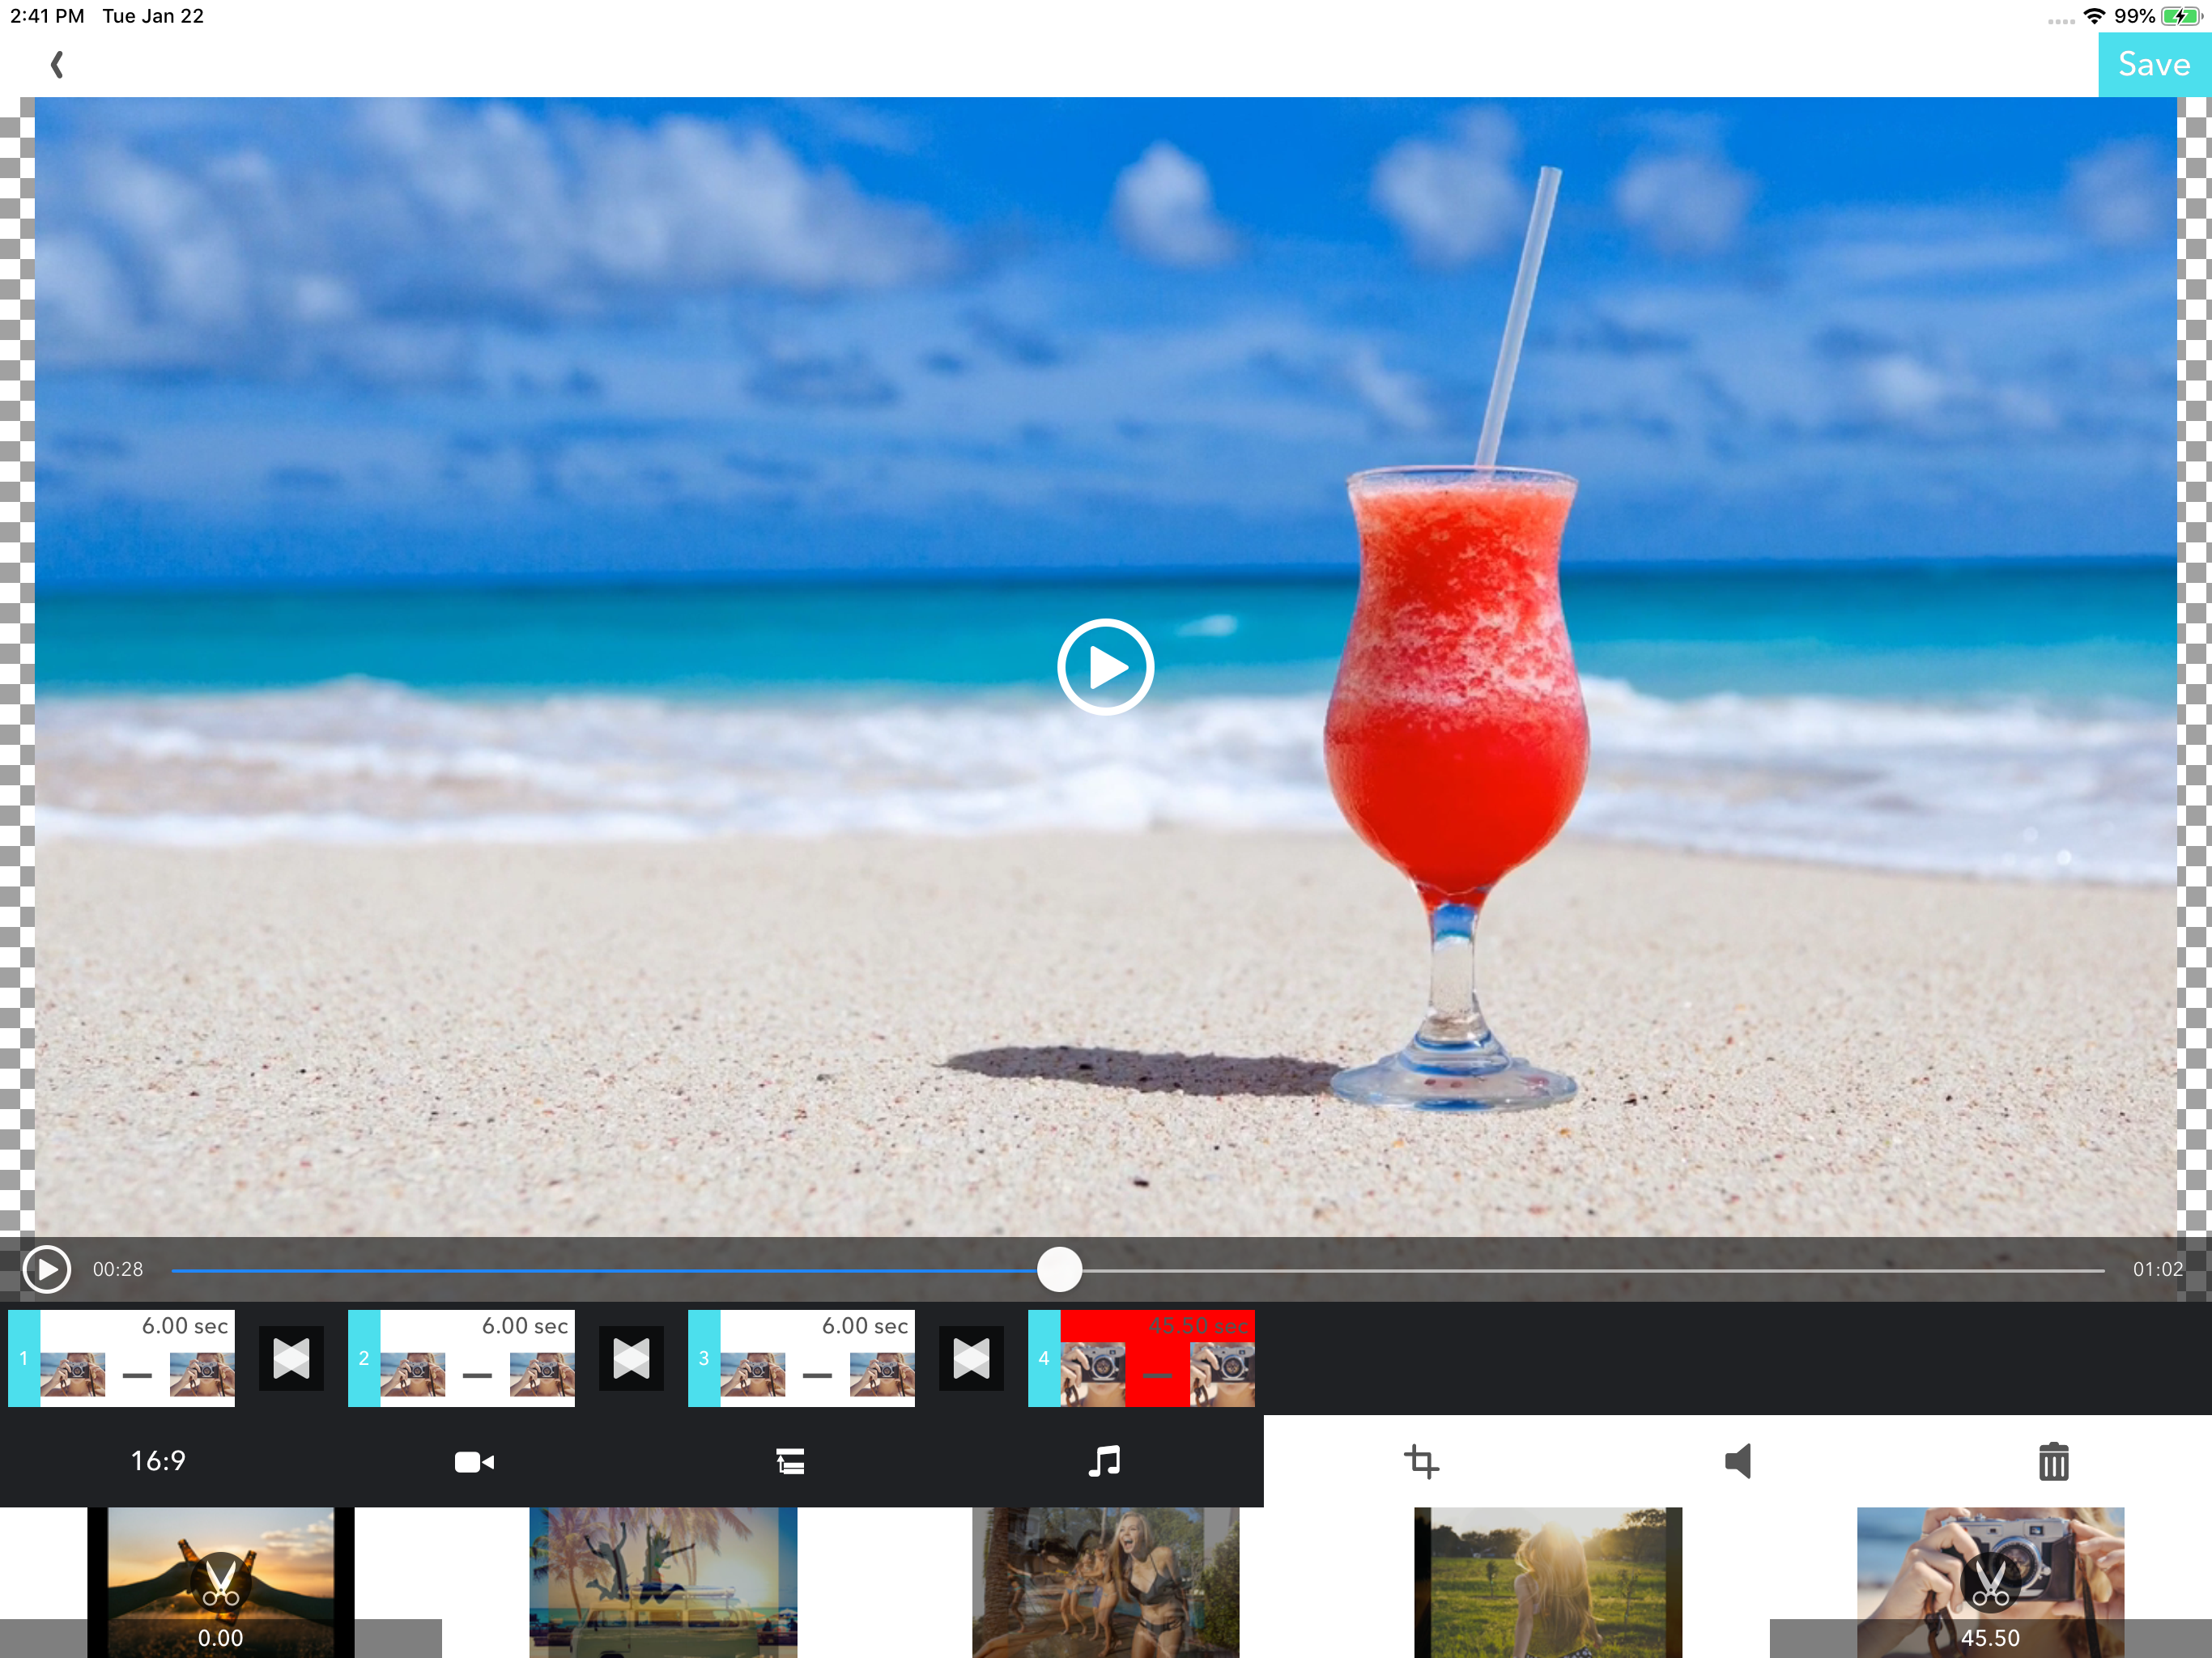This screenshot has width=2212, height=1658.
Task: Select the red clip 4 with 45.50 sec
Action: 1143,1358
